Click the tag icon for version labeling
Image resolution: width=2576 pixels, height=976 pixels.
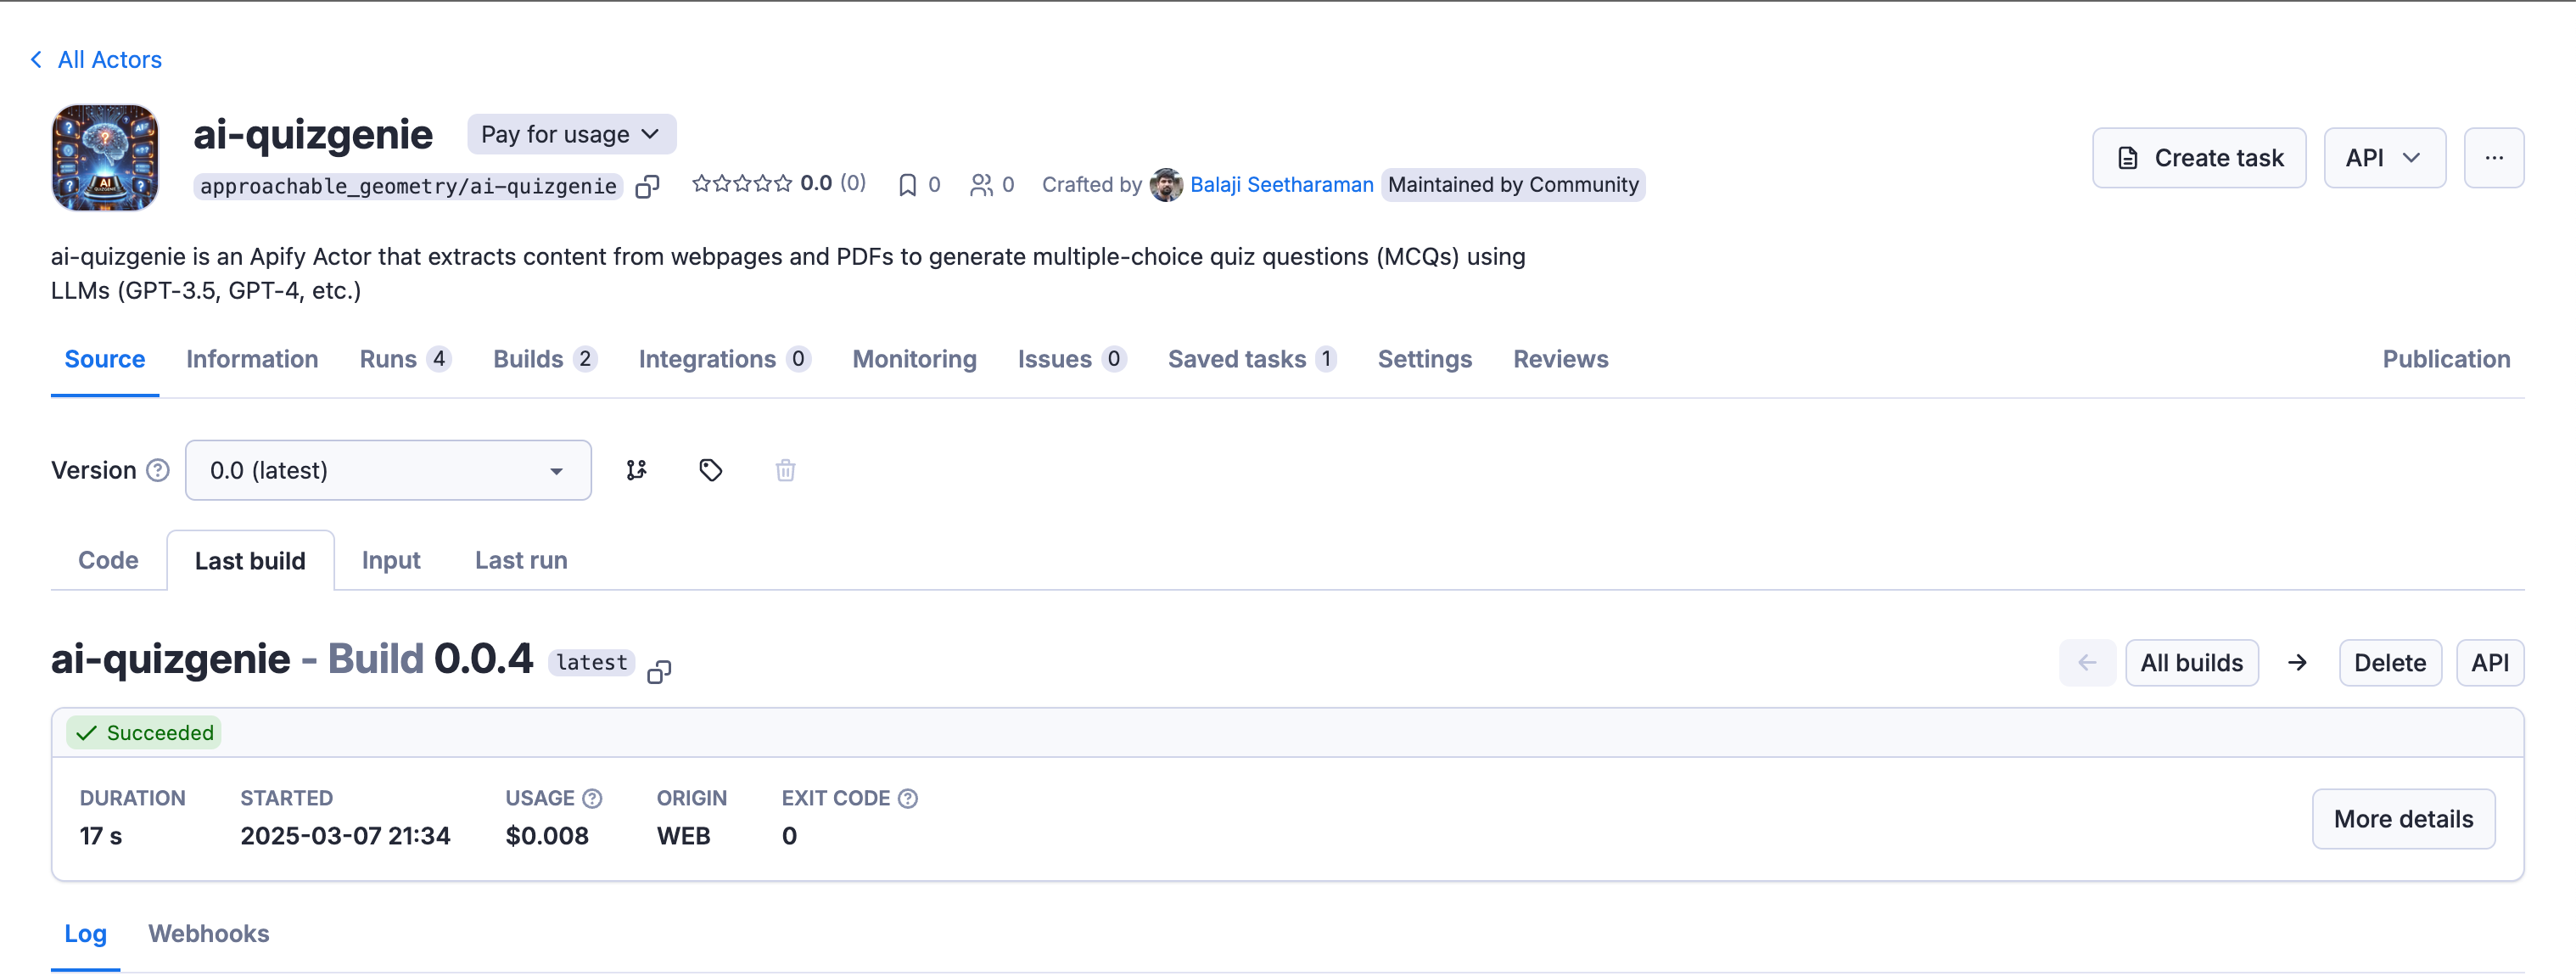[711, 470]
